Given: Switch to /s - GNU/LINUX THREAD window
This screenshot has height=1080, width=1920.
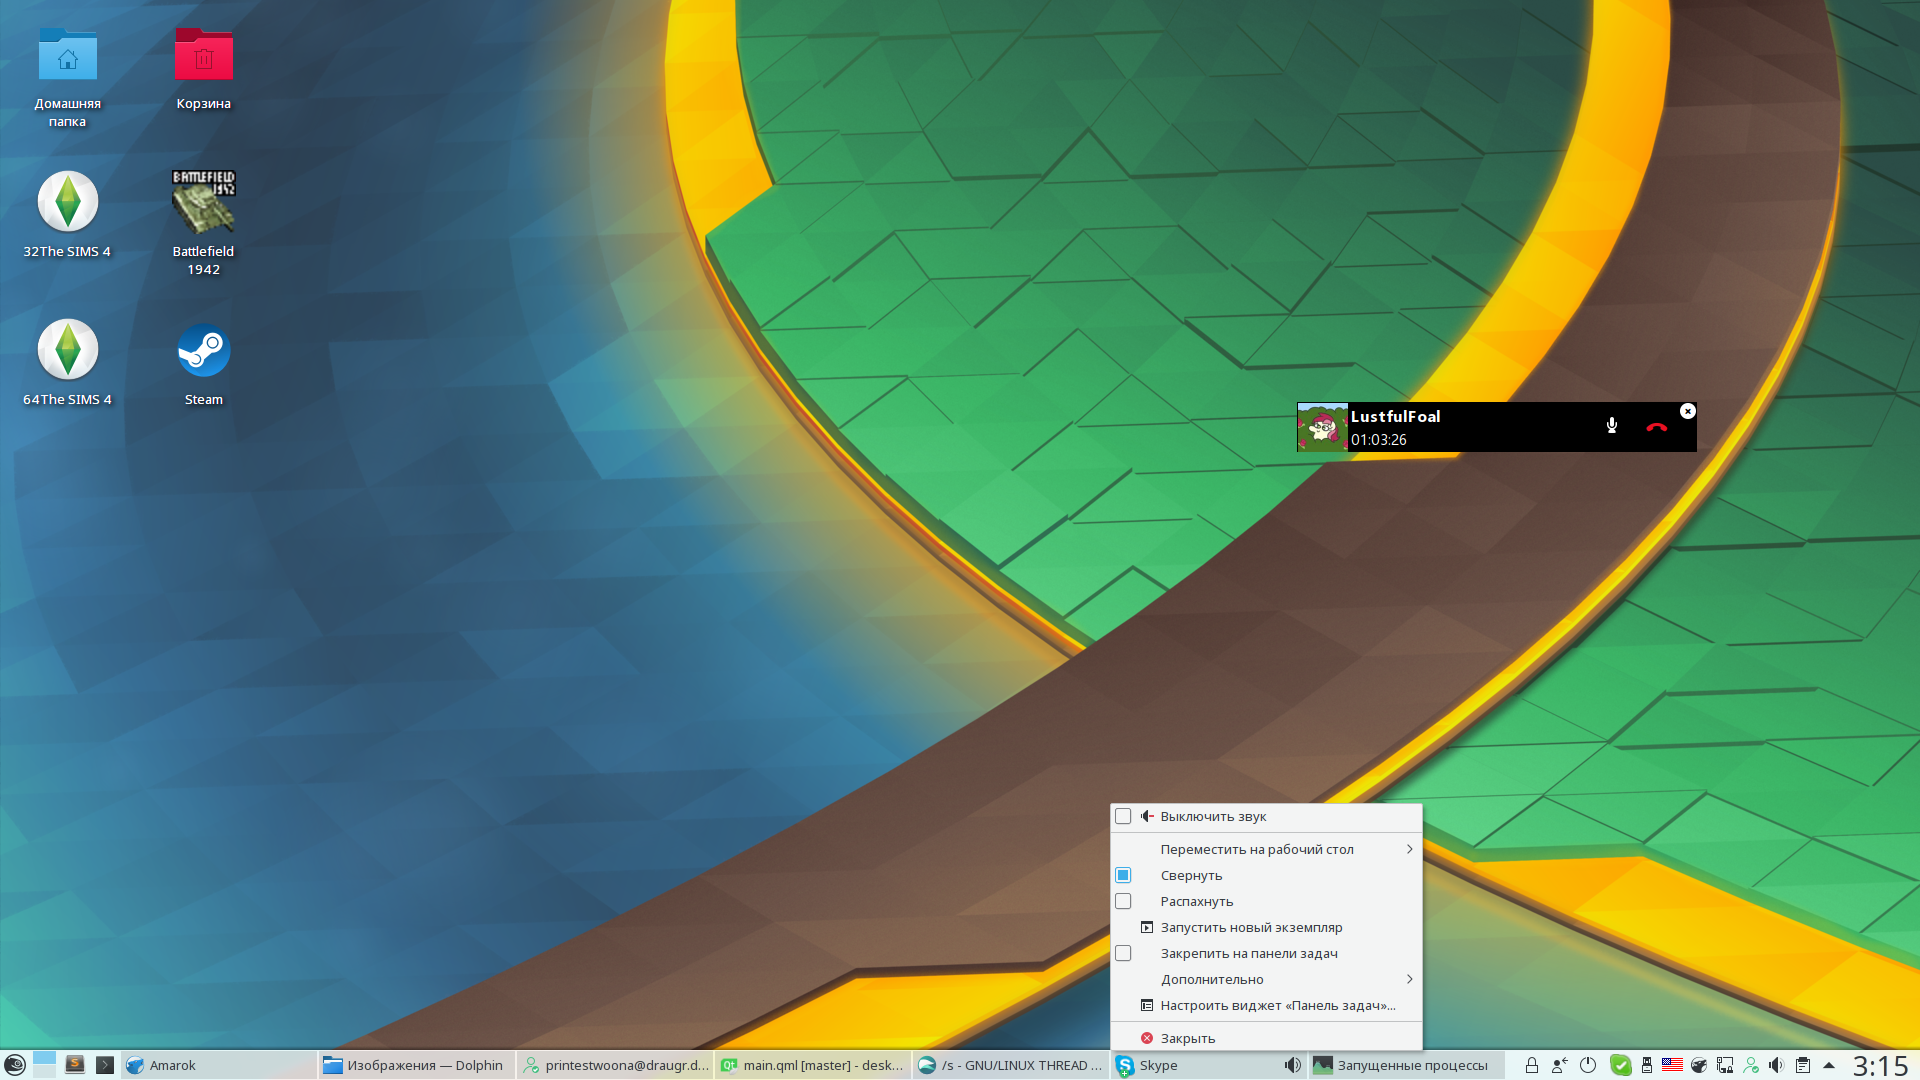Looking at the screenshot, I should tap(1011, 1065).
